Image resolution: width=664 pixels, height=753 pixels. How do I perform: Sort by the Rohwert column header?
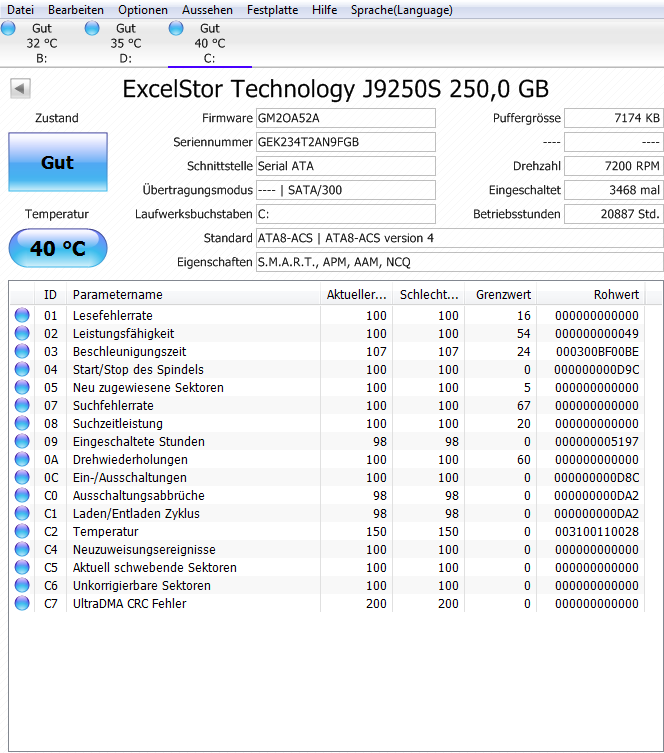591,294
